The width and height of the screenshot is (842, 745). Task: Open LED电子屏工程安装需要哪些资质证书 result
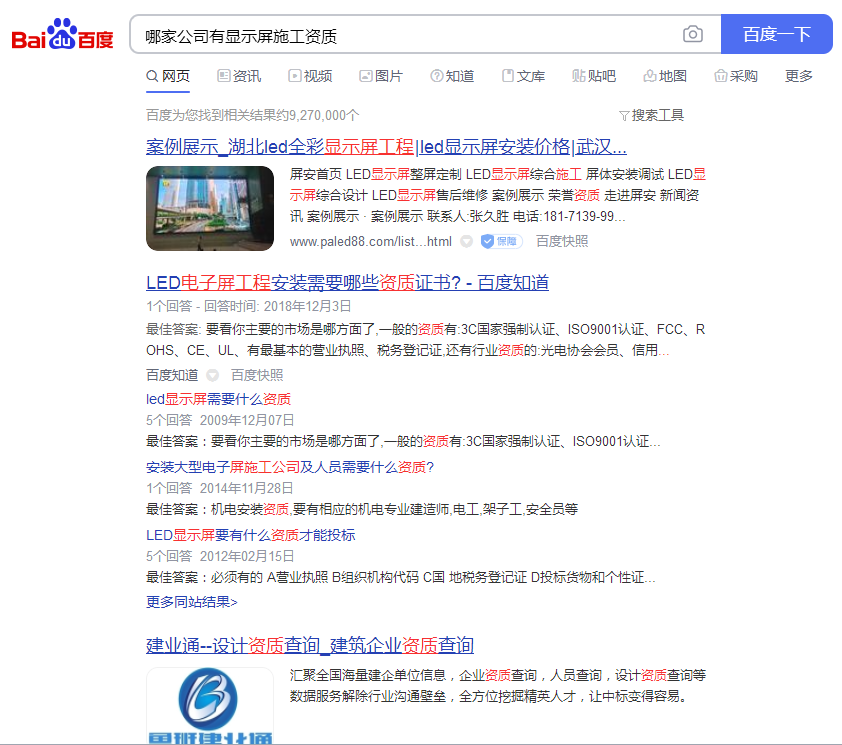pyautogui.click(x=347, y=283)
